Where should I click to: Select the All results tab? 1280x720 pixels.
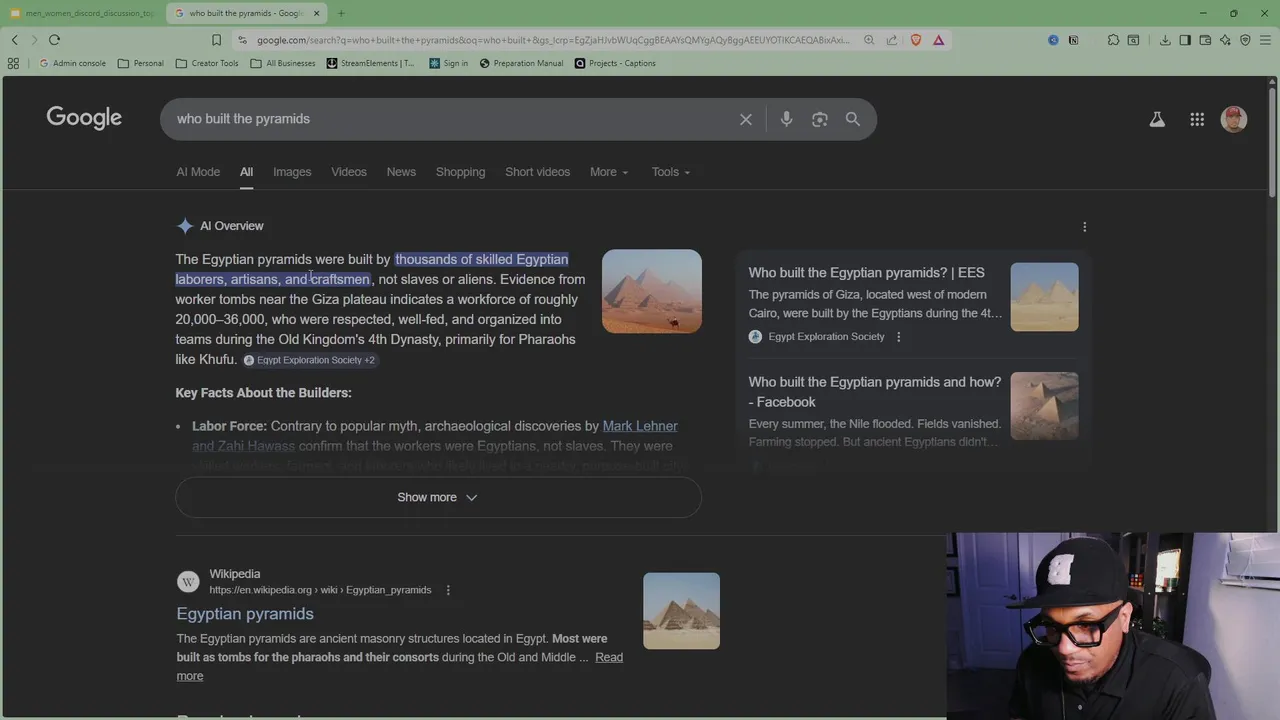tap(246, 172)
